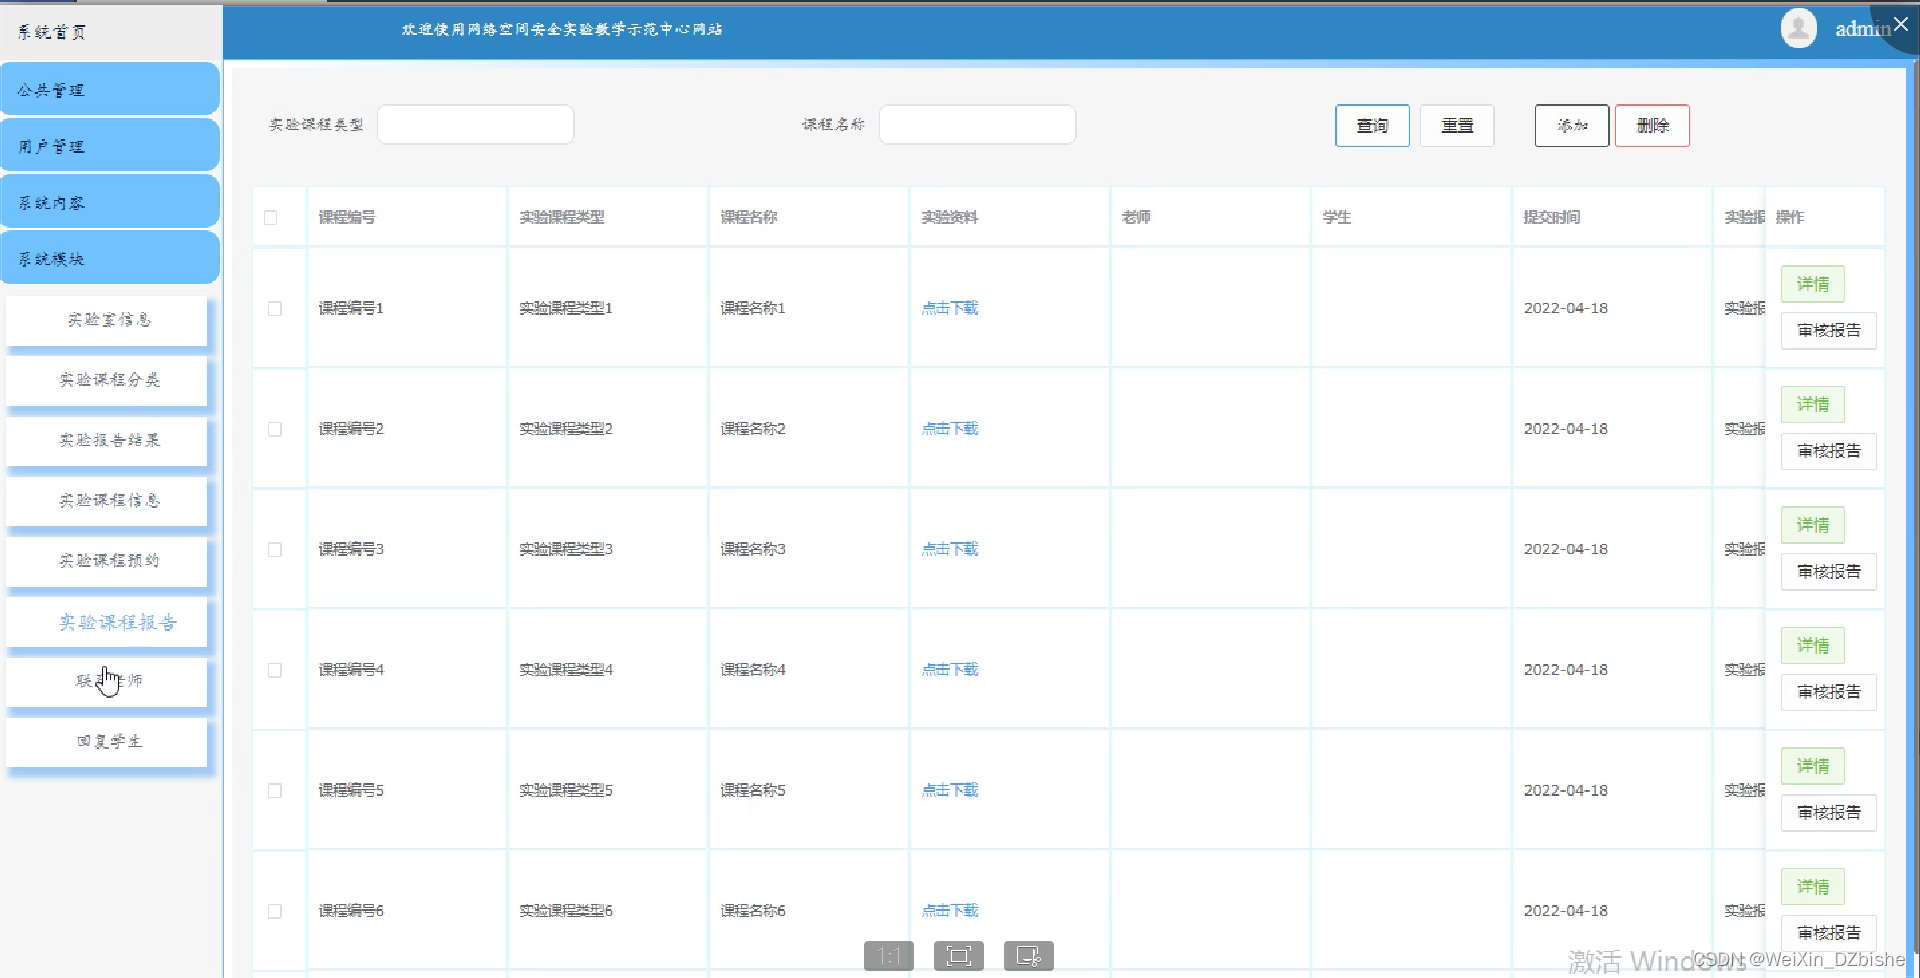Viewport: 1920px width, 978px height.
Task: Check the box for 课程编号2 row
Action: 275,429
